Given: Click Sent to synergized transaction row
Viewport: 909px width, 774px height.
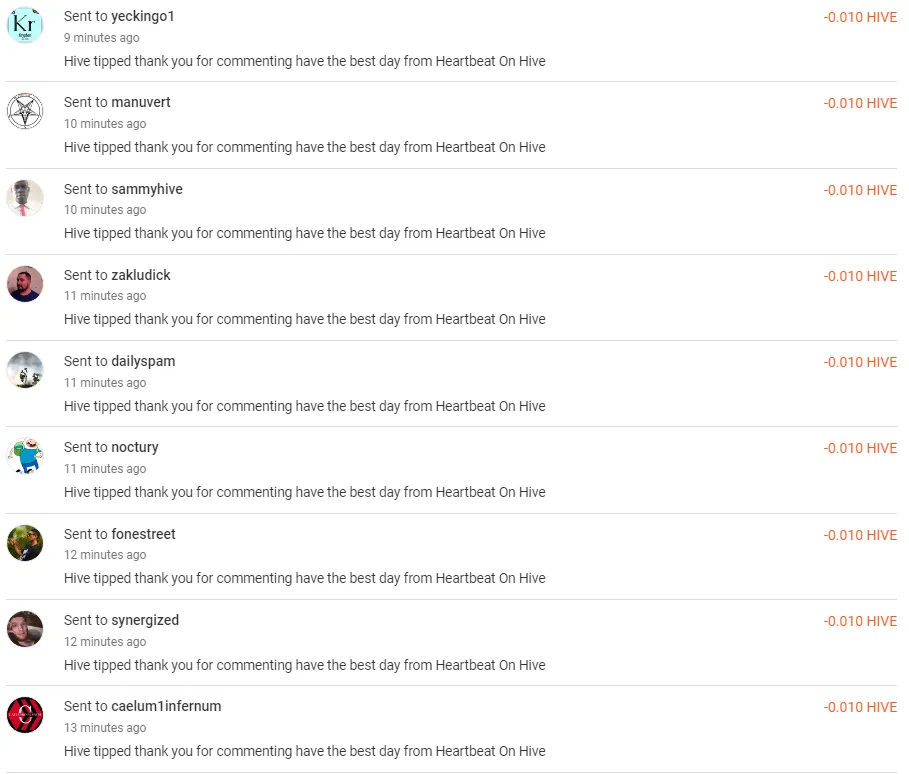Looking at the screenshot, I should click(x=121, y=620).
